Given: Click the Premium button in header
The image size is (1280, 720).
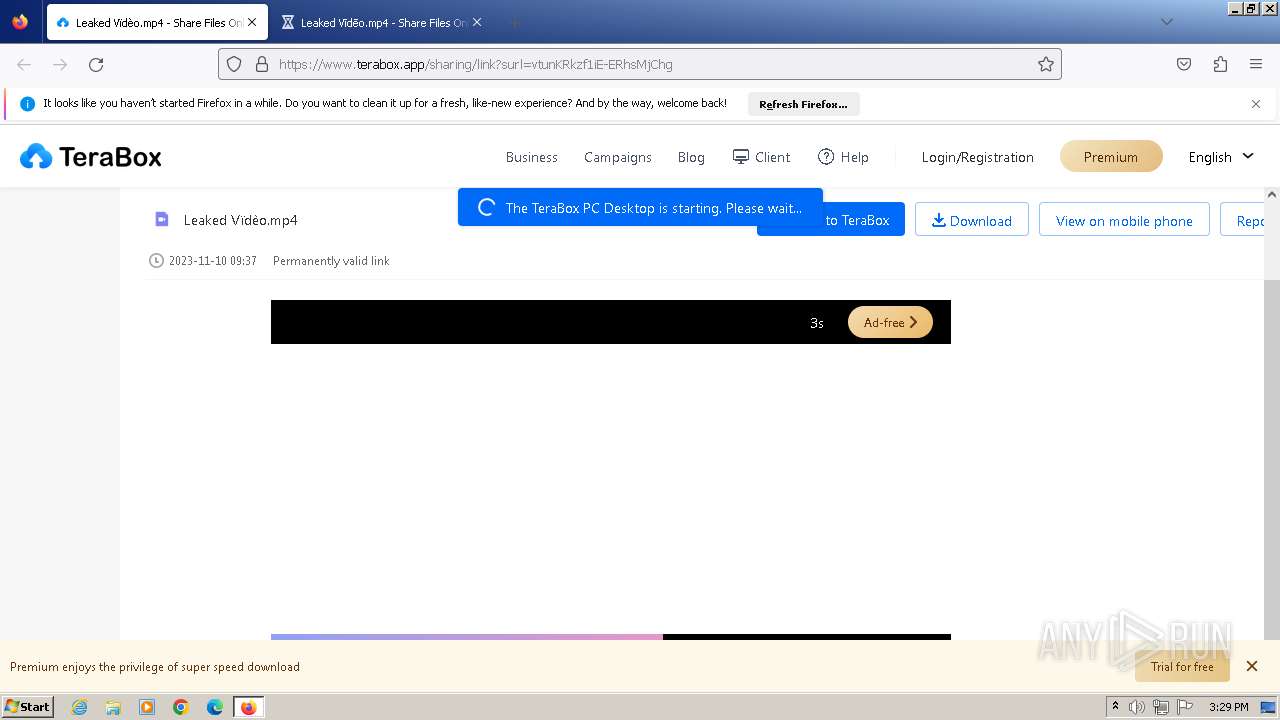Looking at the screenshot, I should (1111, 157).
